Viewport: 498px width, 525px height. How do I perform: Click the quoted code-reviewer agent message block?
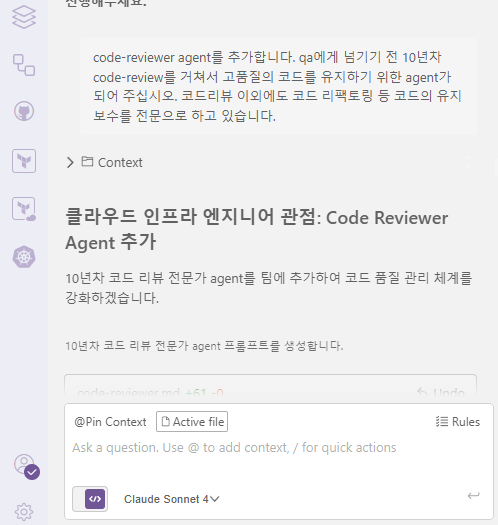point(278,86)
